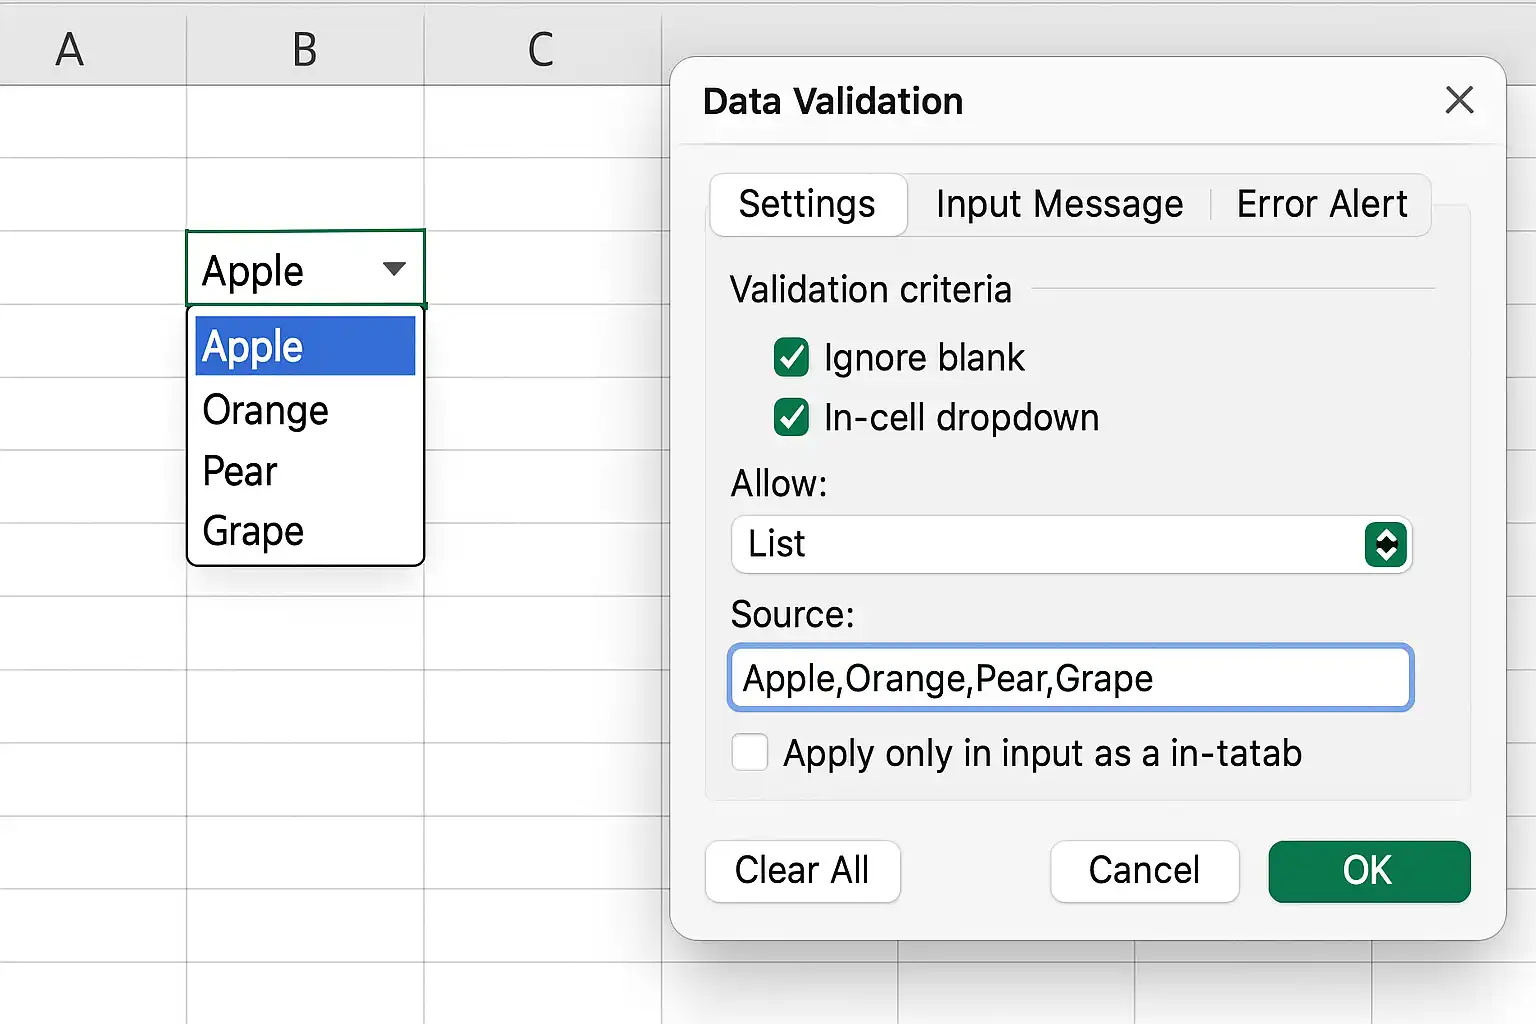
Task: Enable the Apply only in input checkbox
Action: (750, 752)
